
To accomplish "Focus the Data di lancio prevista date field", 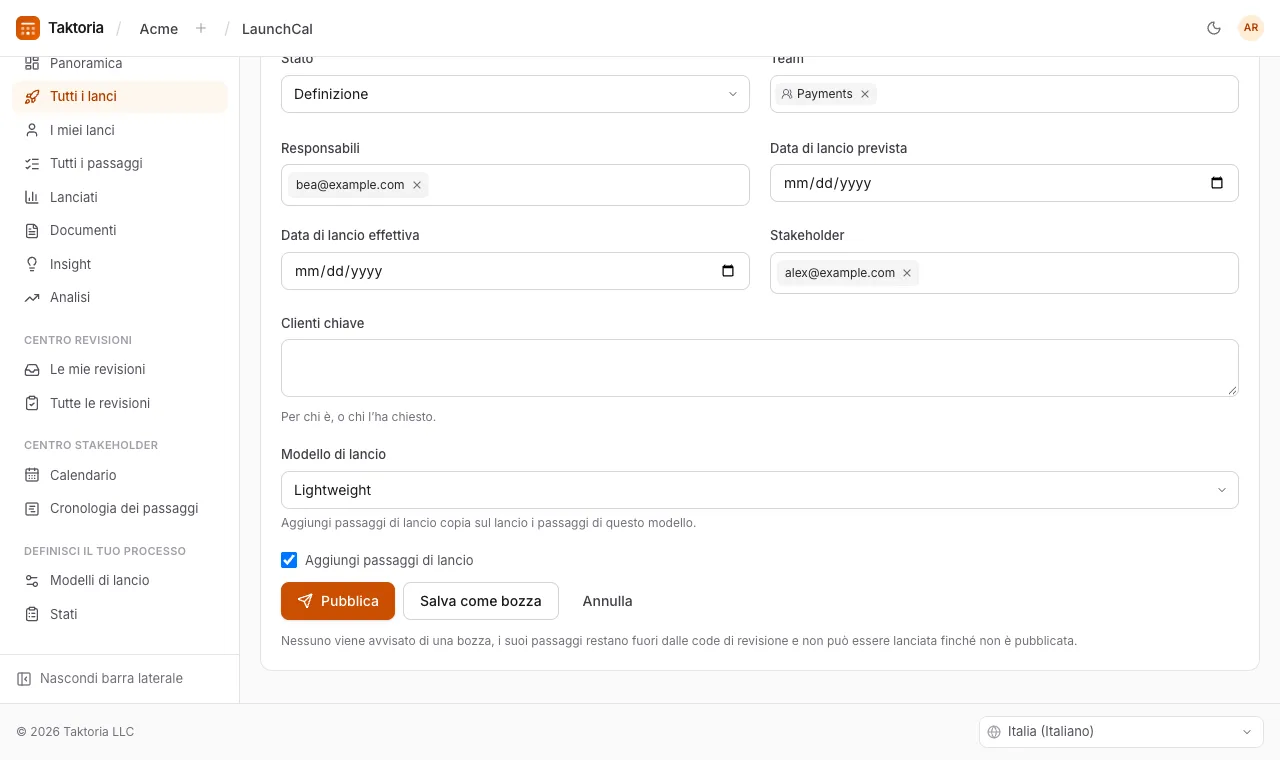I will pyautogui.click(x=1004, y=183).
